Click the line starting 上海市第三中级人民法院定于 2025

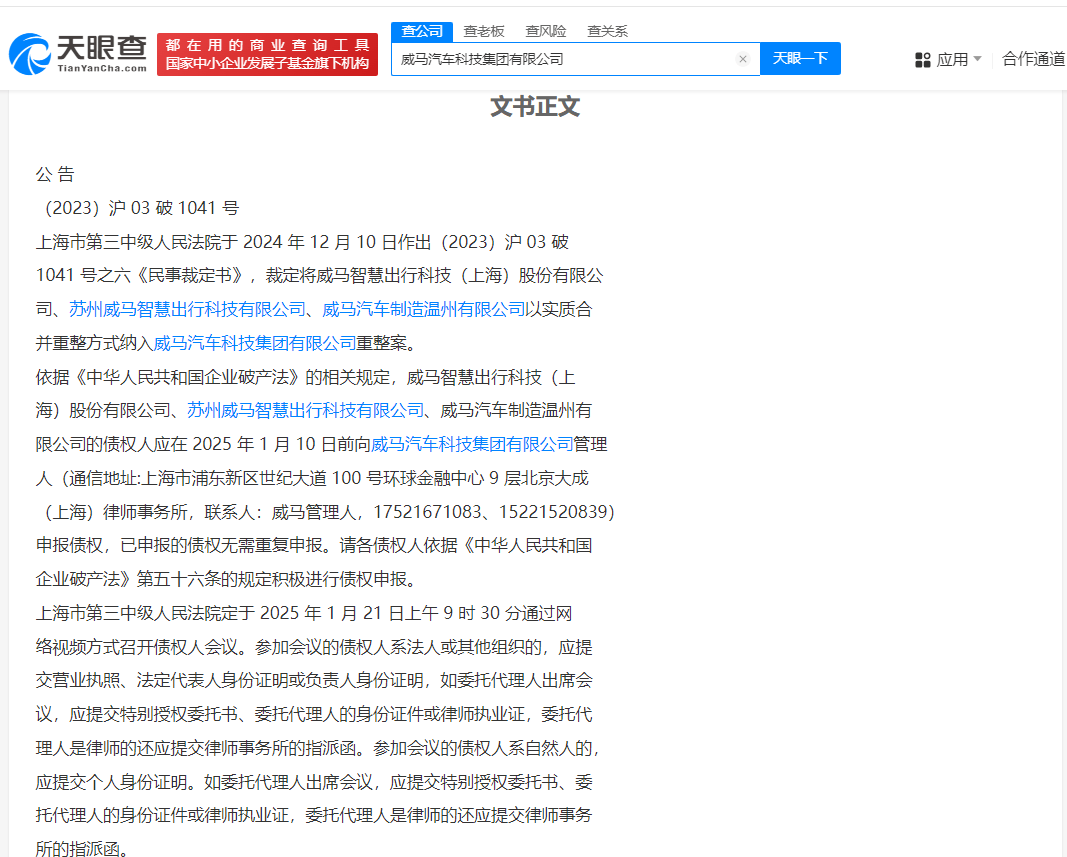tap(303, 613)
